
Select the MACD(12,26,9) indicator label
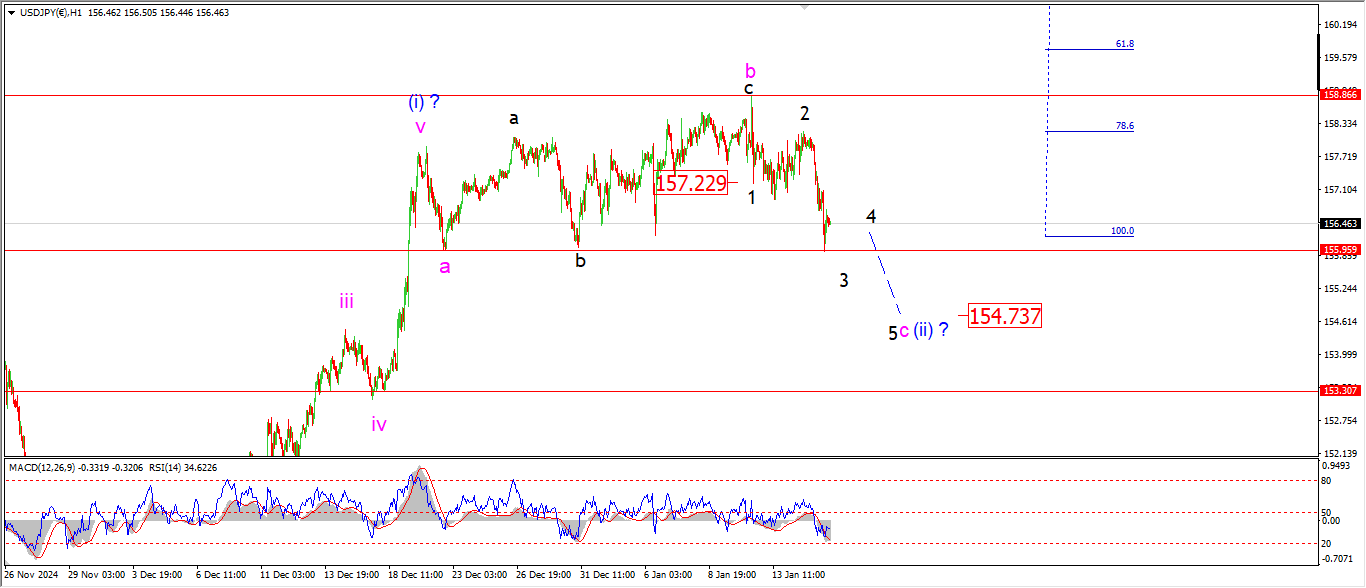(42, 467)
